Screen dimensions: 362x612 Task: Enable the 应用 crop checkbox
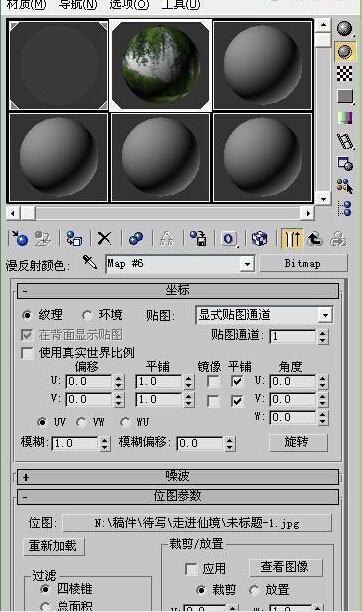(x=191, y=569)
